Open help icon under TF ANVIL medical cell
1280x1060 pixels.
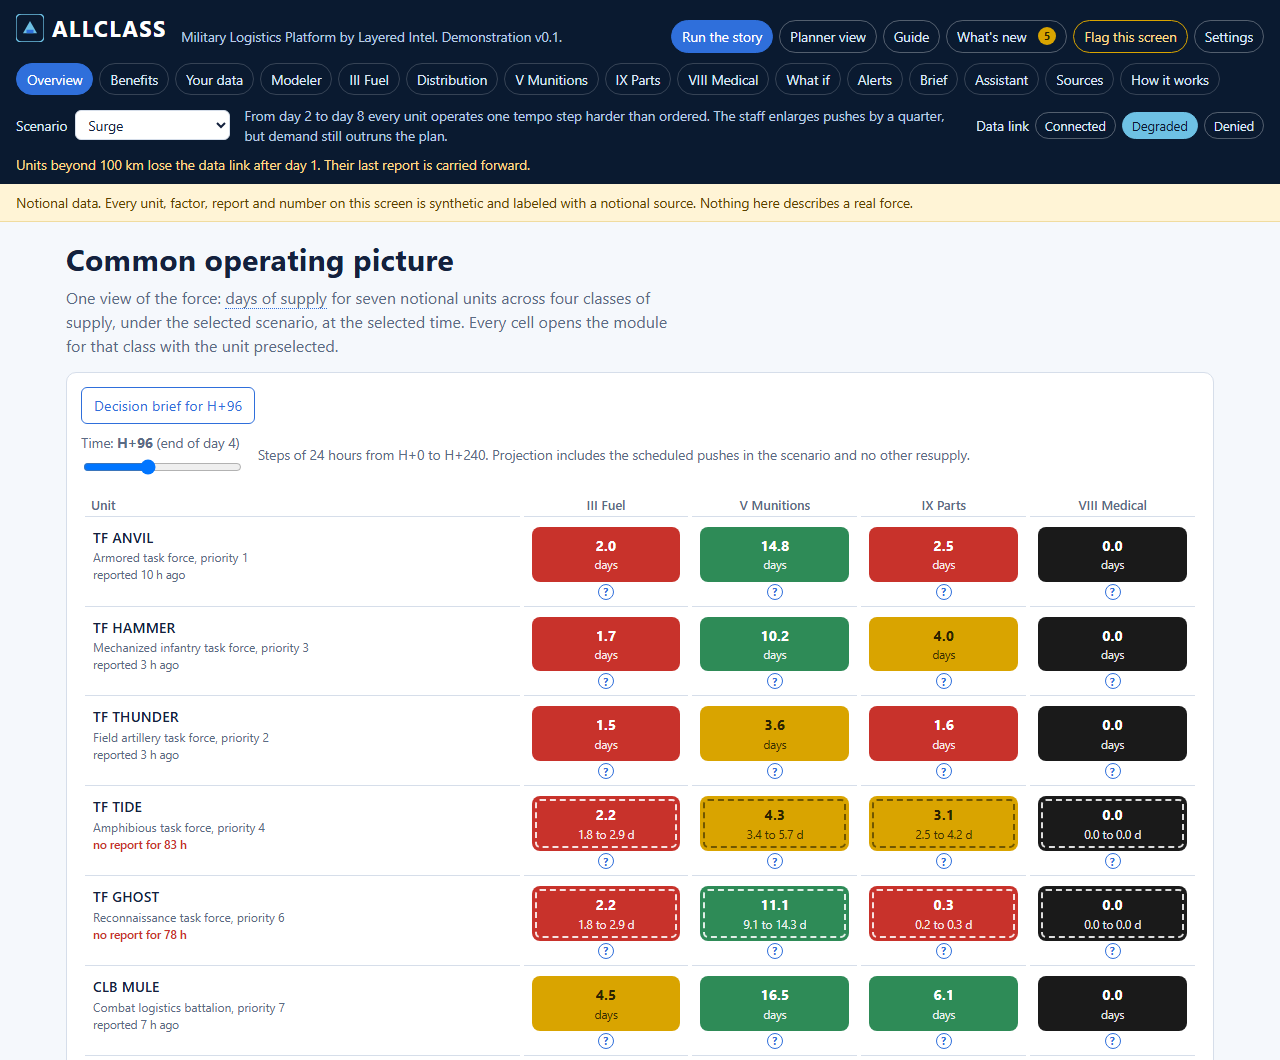1113,592
